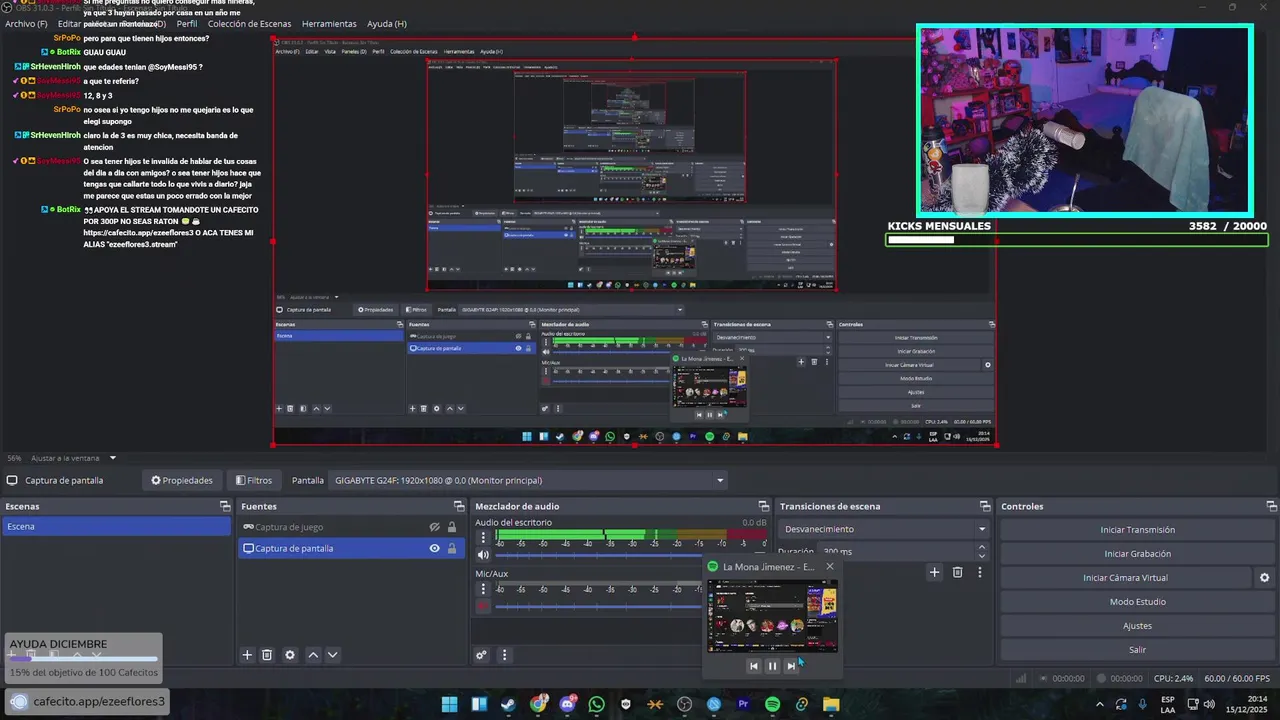This screenshot has width=1280, height=720.
Task: Open the Ayuda (H) menu
Action: pyautogui.click(x=387, y=23)
